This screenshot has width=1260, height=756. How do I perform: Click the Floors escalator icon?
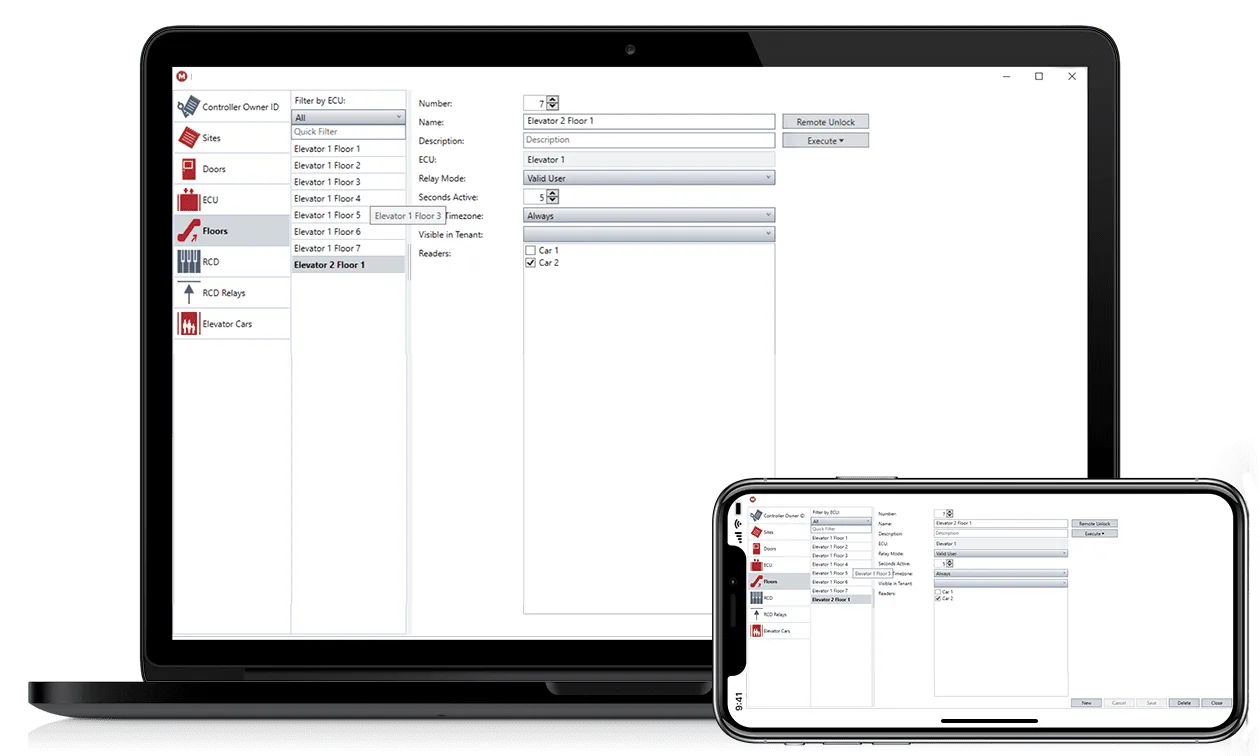click(188, 231)
